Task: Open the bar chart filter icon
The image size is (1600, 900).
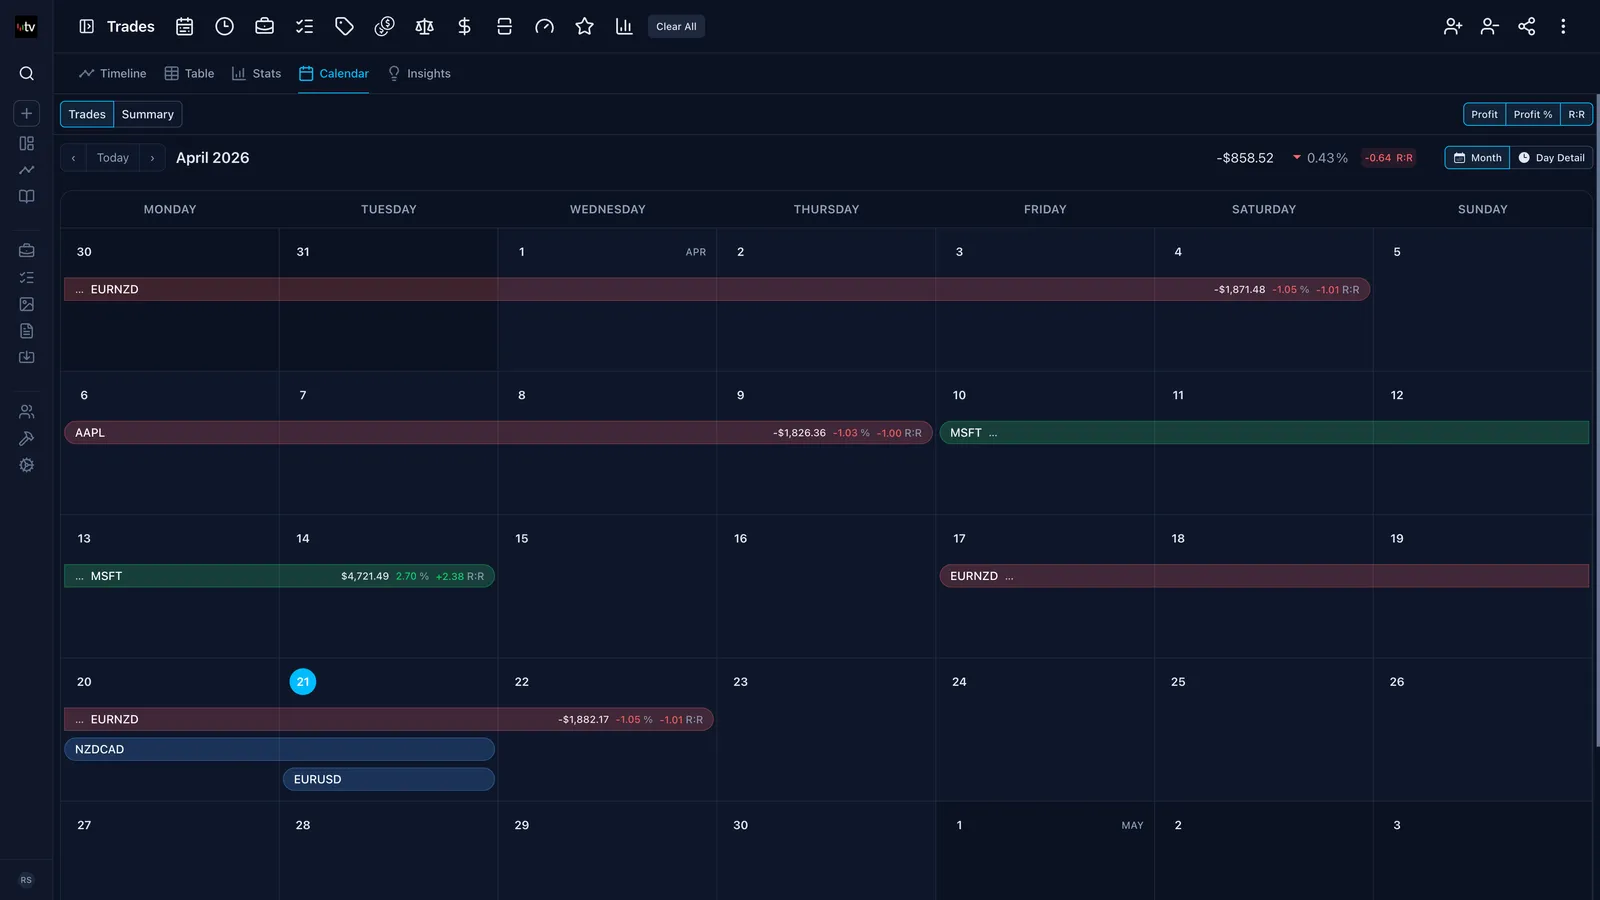Action: (624, 27)
